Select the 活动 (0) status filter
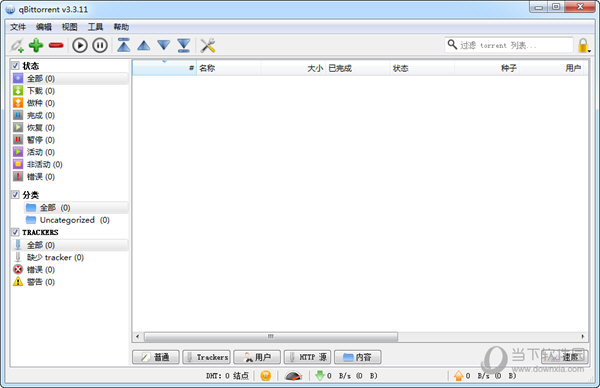Viewport: 600px width, 388px height. click(x=70, y=152)
